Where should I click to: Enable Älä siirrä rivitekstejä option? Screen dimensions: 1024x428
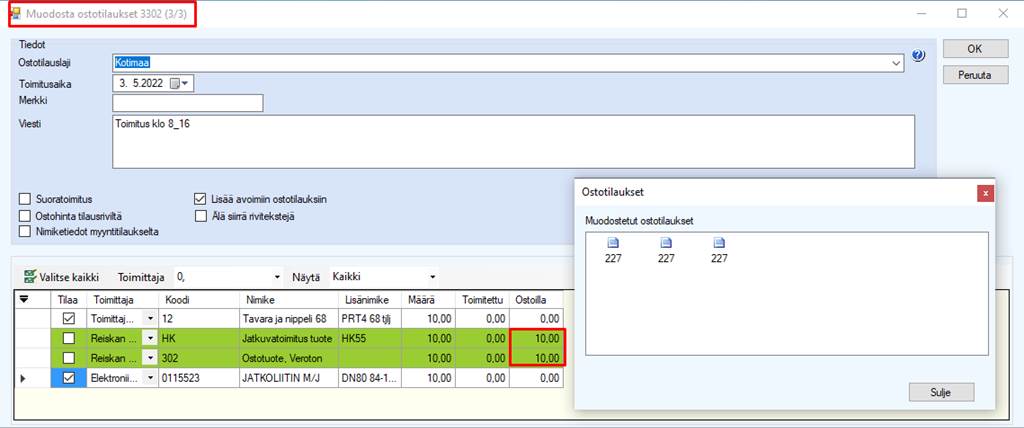click(x=201, y=215)
